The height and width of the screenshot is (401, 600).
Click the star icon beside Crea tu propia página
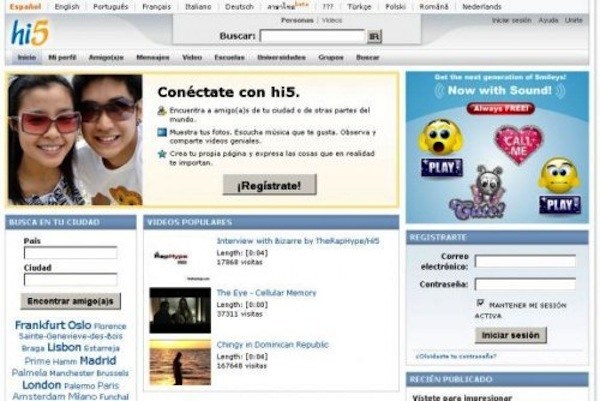[x=162, y=154]
